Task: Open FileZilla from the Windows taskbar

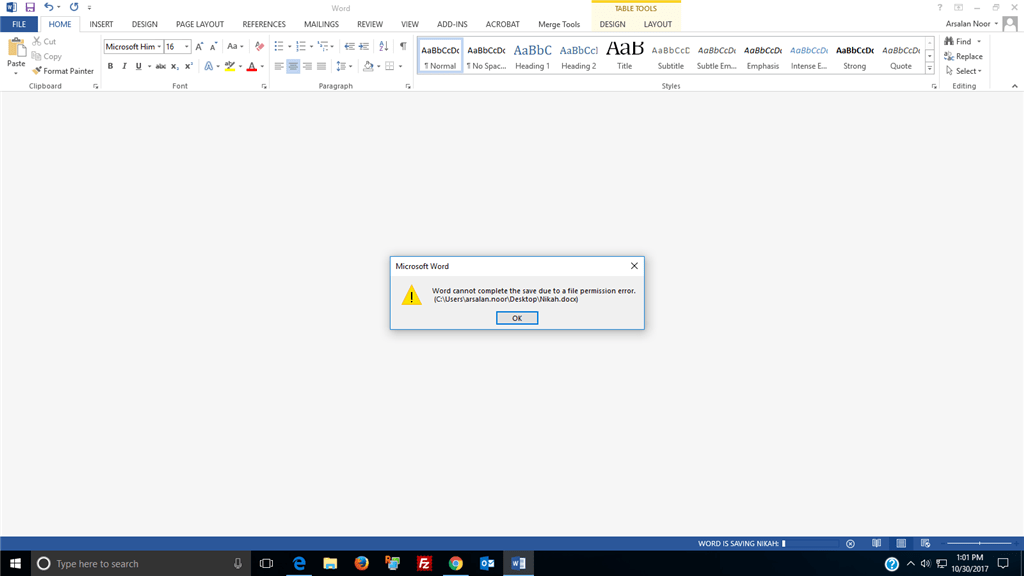Action: [424, 563]
